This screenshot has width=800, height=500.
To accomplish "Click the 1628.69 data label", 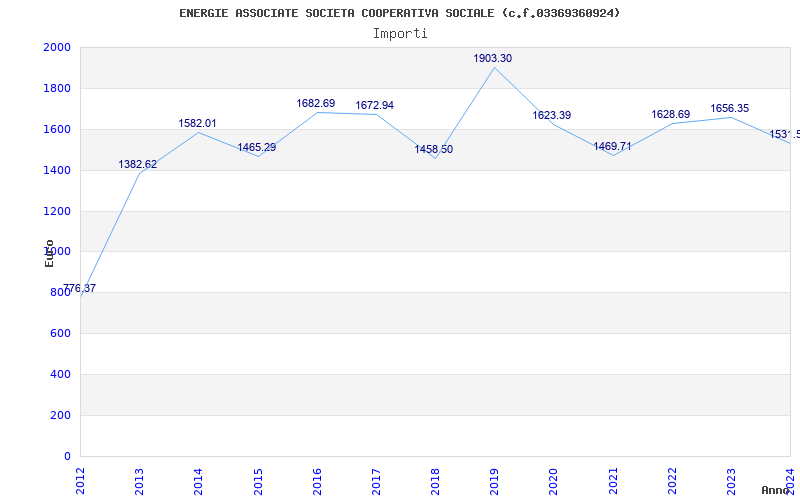I will click(x=670, y=115).
